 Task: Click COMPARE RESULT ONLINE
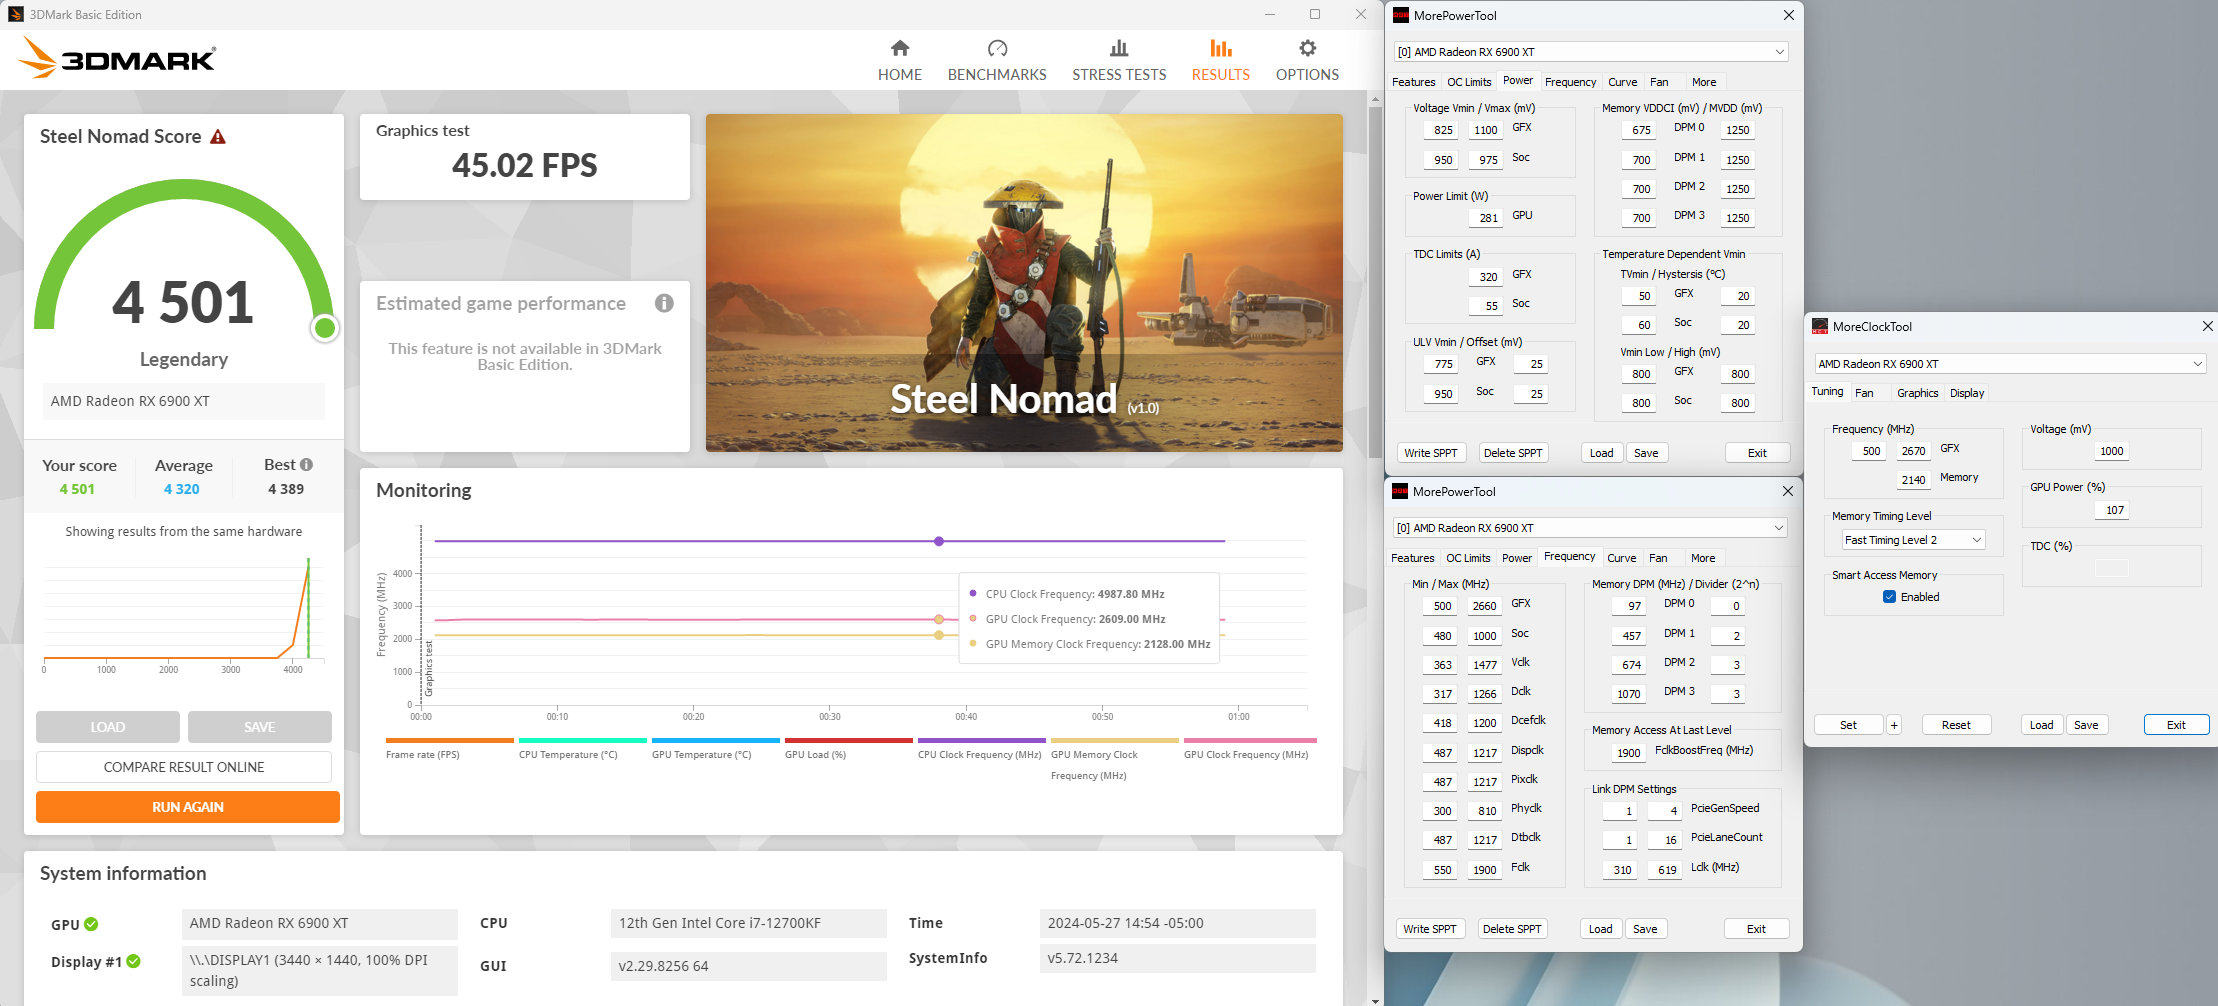184,766
